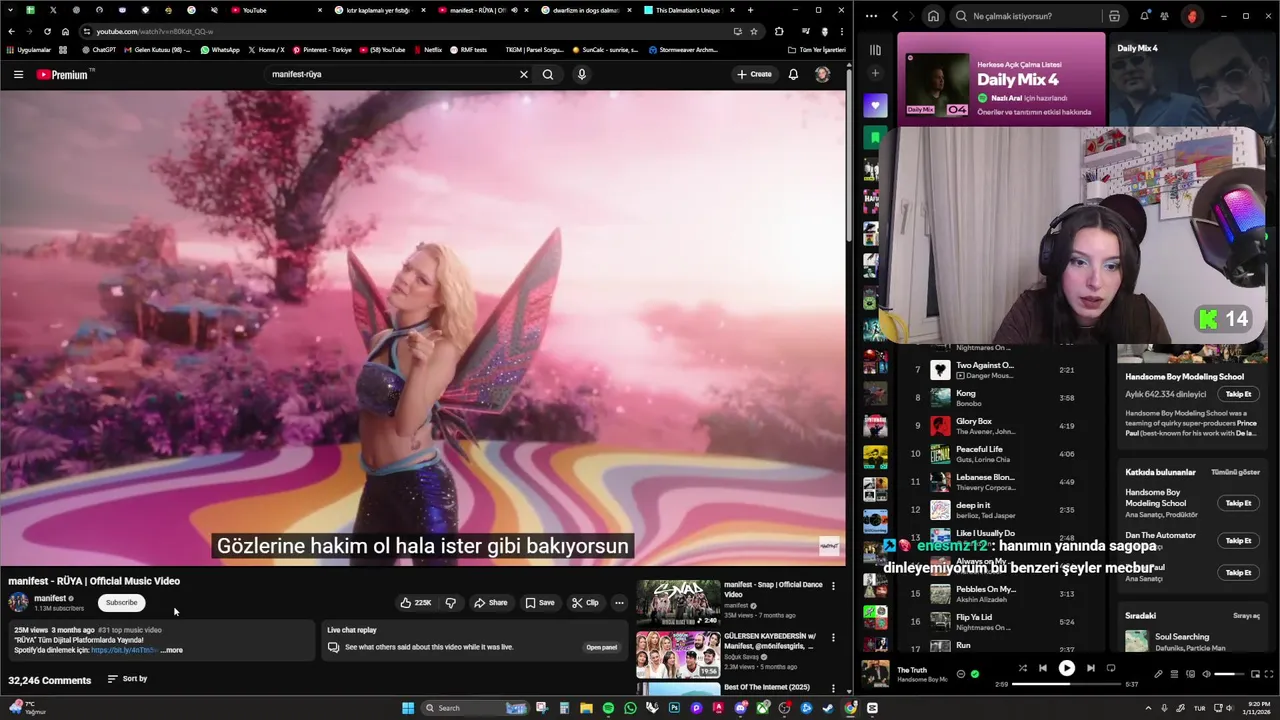Open Spotify notifications bell
The image size is (1280, 720).
tap(1144, 16)
